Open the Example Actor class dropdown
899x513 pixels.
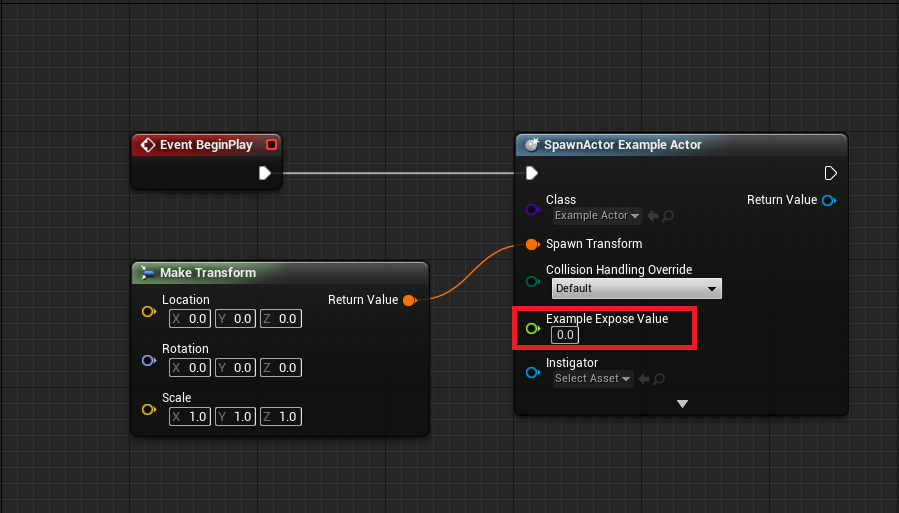[x=597, y=216]
